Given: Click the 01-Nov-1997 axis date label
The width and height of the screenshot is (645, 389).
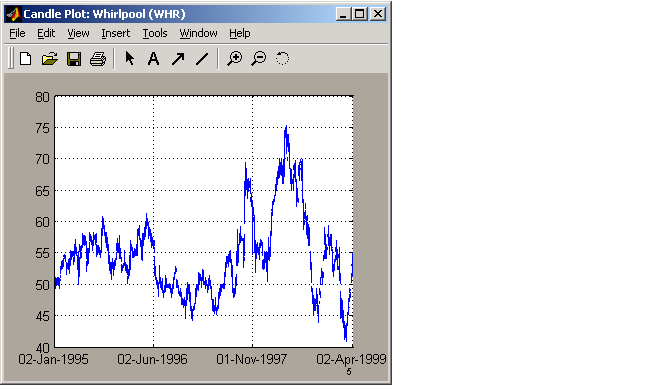Looking at the screenshot, I should (x=251, y=359).
